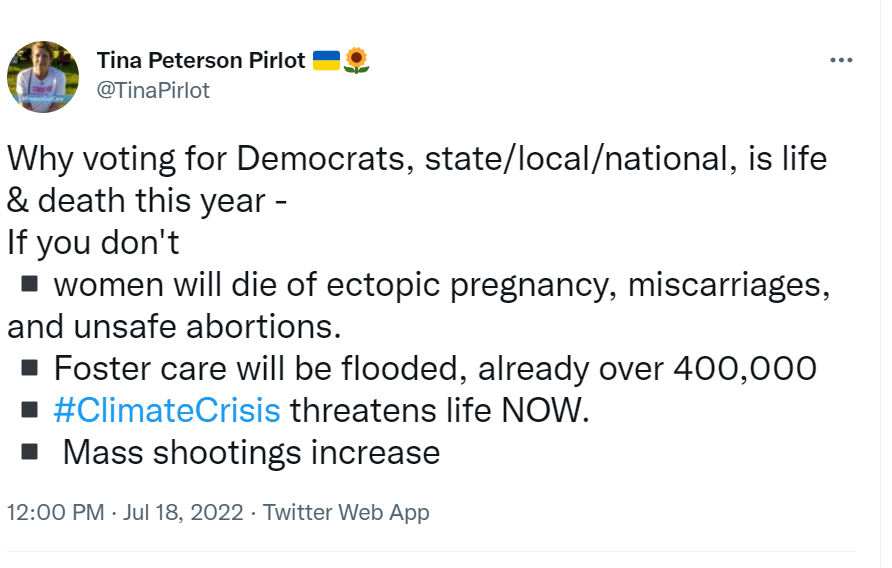Open the 'Twitter Web App' source link
892x568 pixels.
point(345,513)
